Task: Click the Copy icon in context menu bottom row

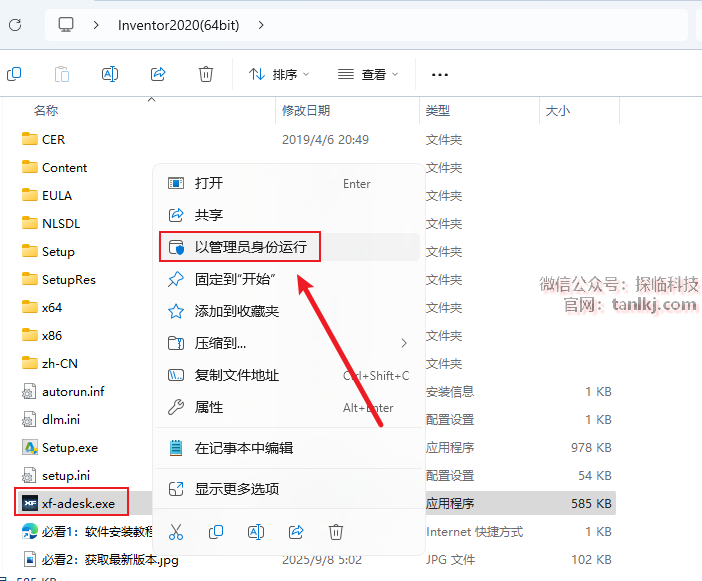Action: 216,532
